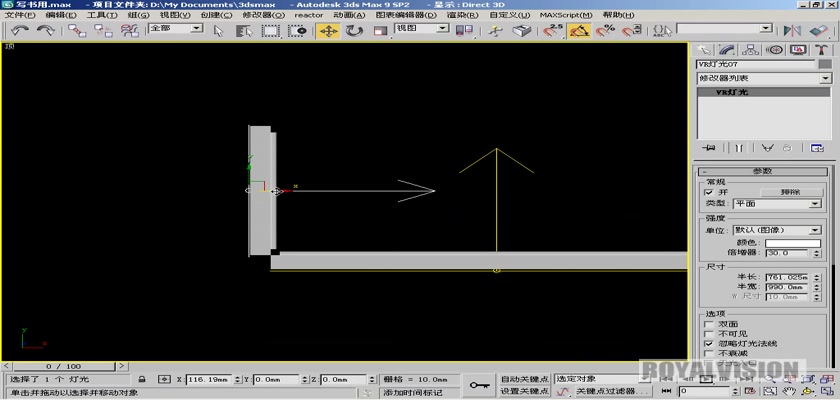Click the Use Pivot Point Center icon

(x=464, y=31)
